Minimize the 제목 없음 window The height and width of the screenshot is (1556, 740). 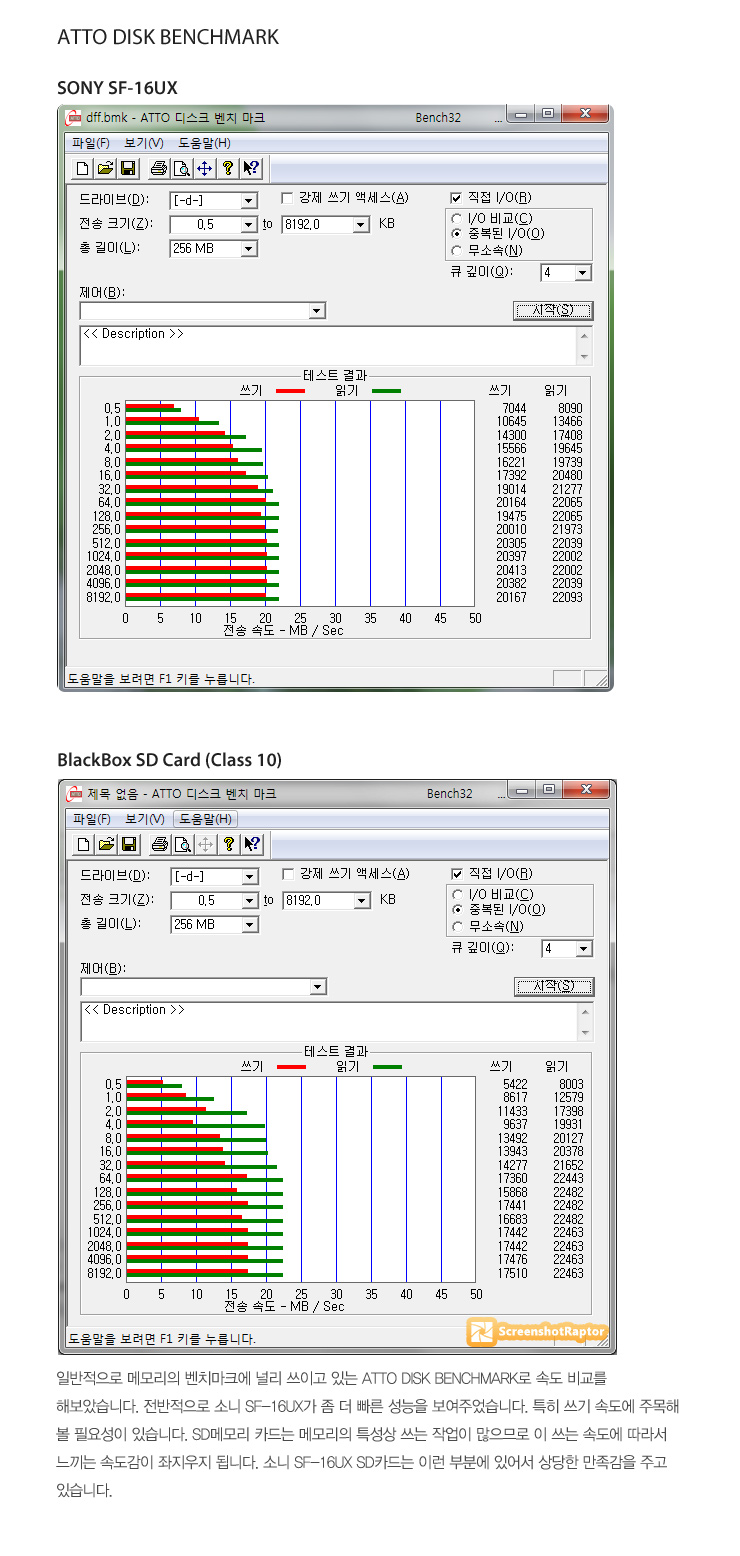[x=522, y=790]
